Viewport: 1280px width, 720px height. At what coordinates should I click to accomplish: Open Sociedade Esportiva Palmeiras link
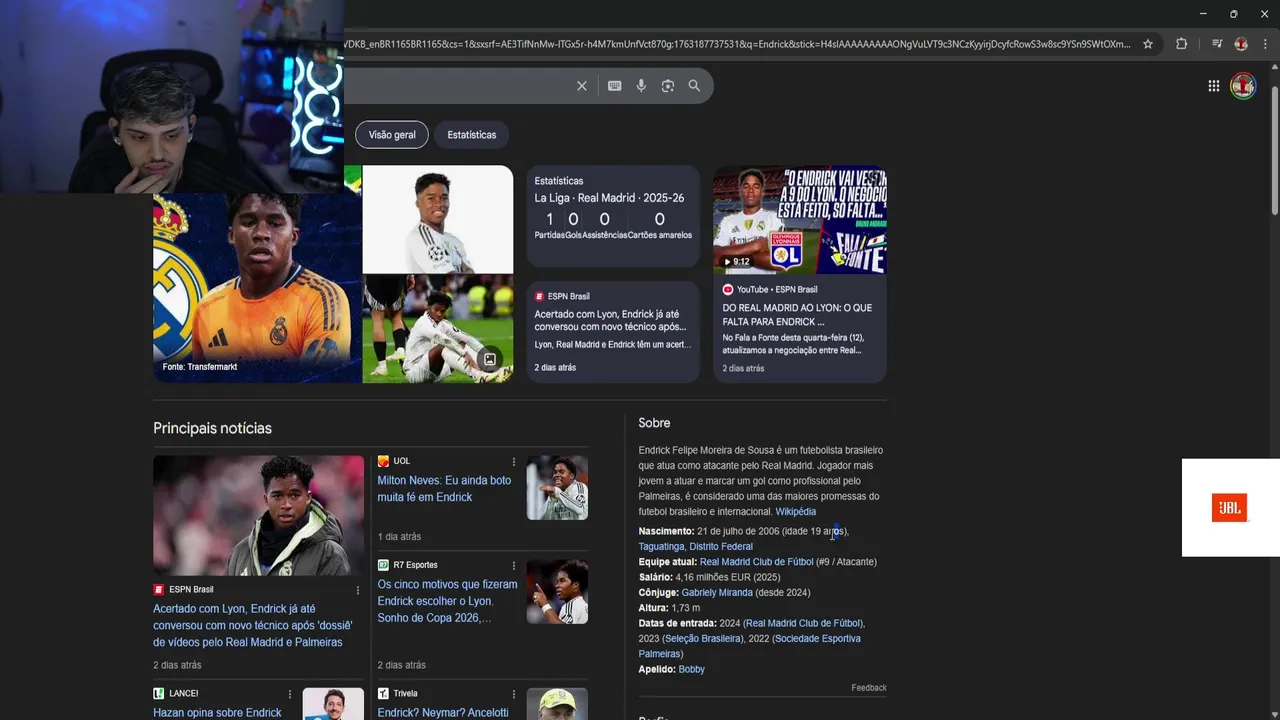(750, 646)
